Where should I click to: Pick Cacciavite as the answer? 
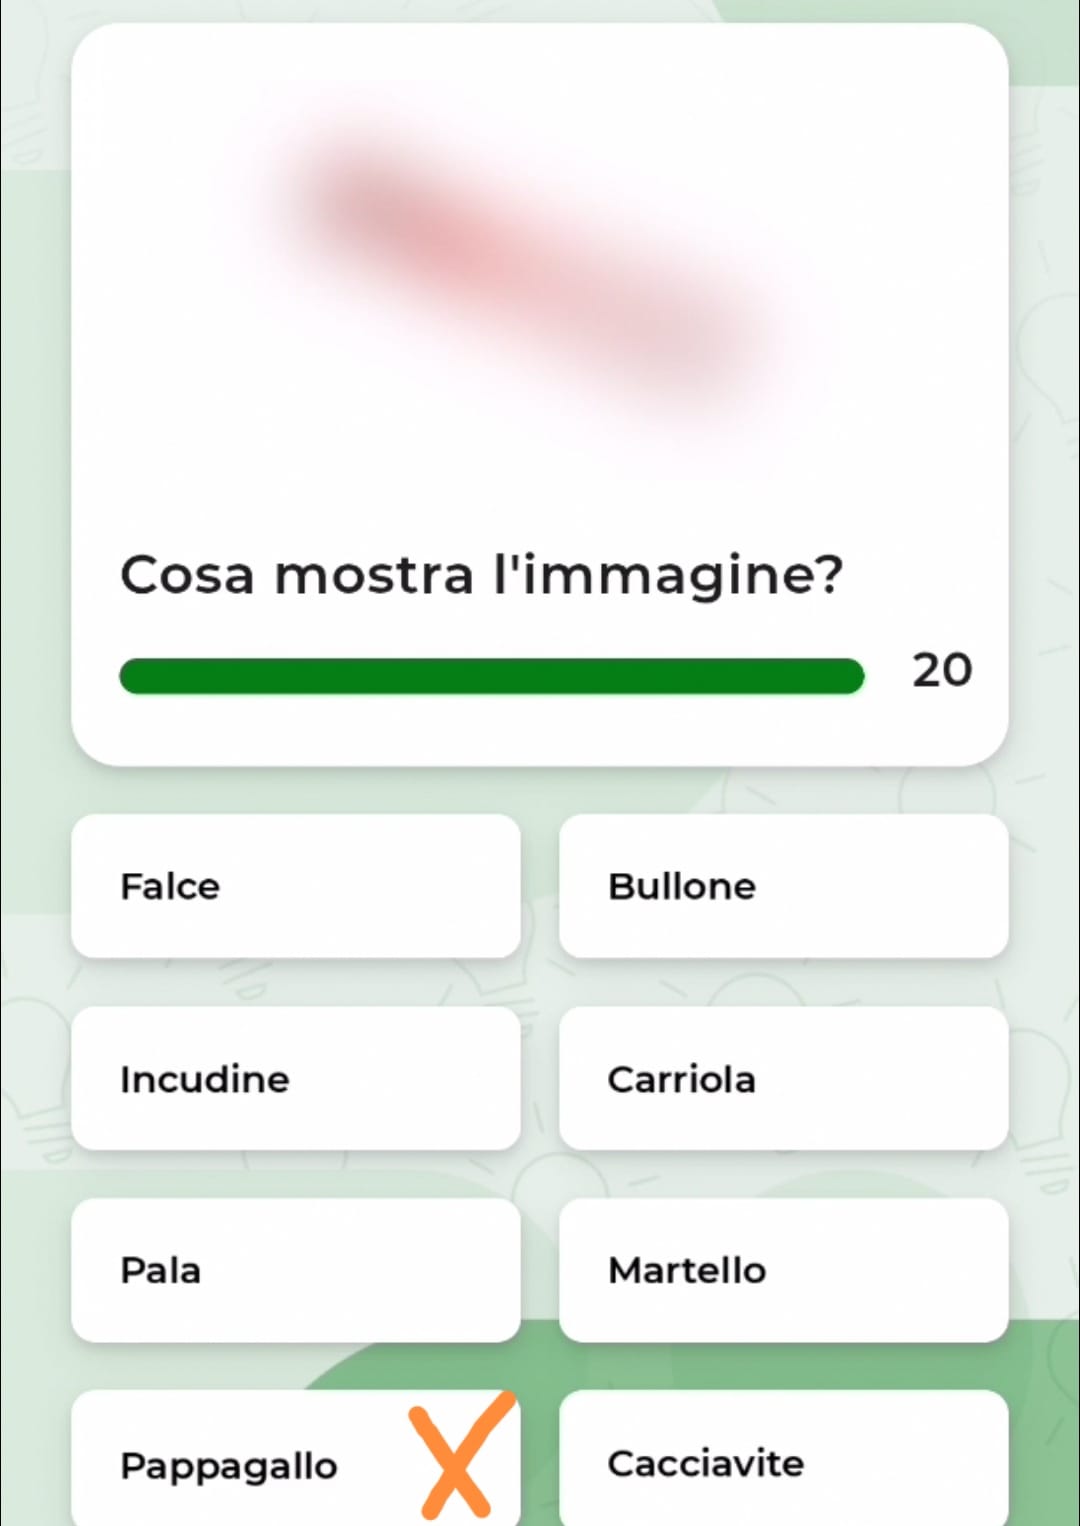(x=783, y=1462)
